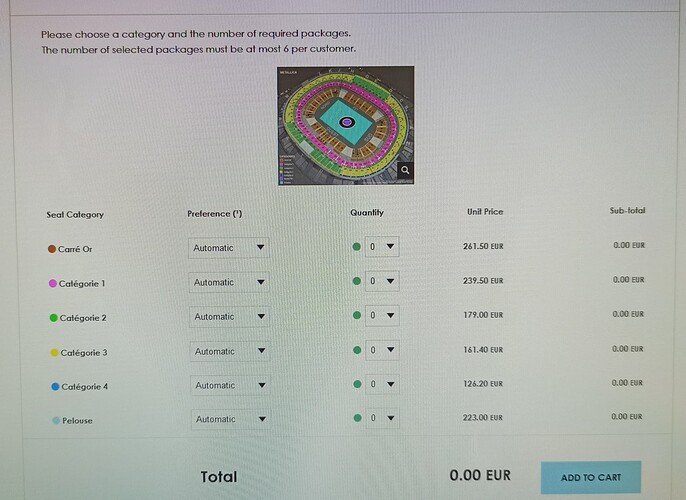686x500 pixels.
Task: Click the ADD TO CART button
Action: [x=591, y=477]
